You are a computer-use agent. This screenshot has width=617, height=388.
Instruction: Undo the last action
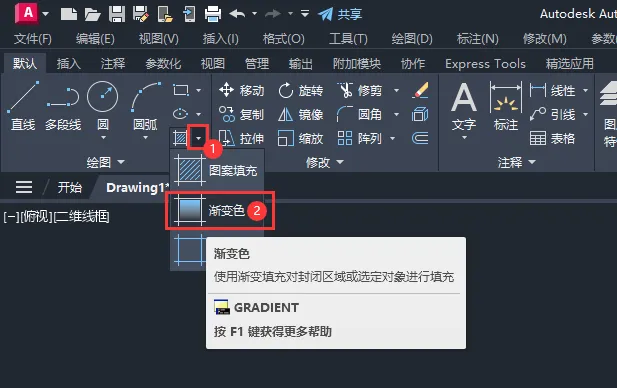coord(237,14)
